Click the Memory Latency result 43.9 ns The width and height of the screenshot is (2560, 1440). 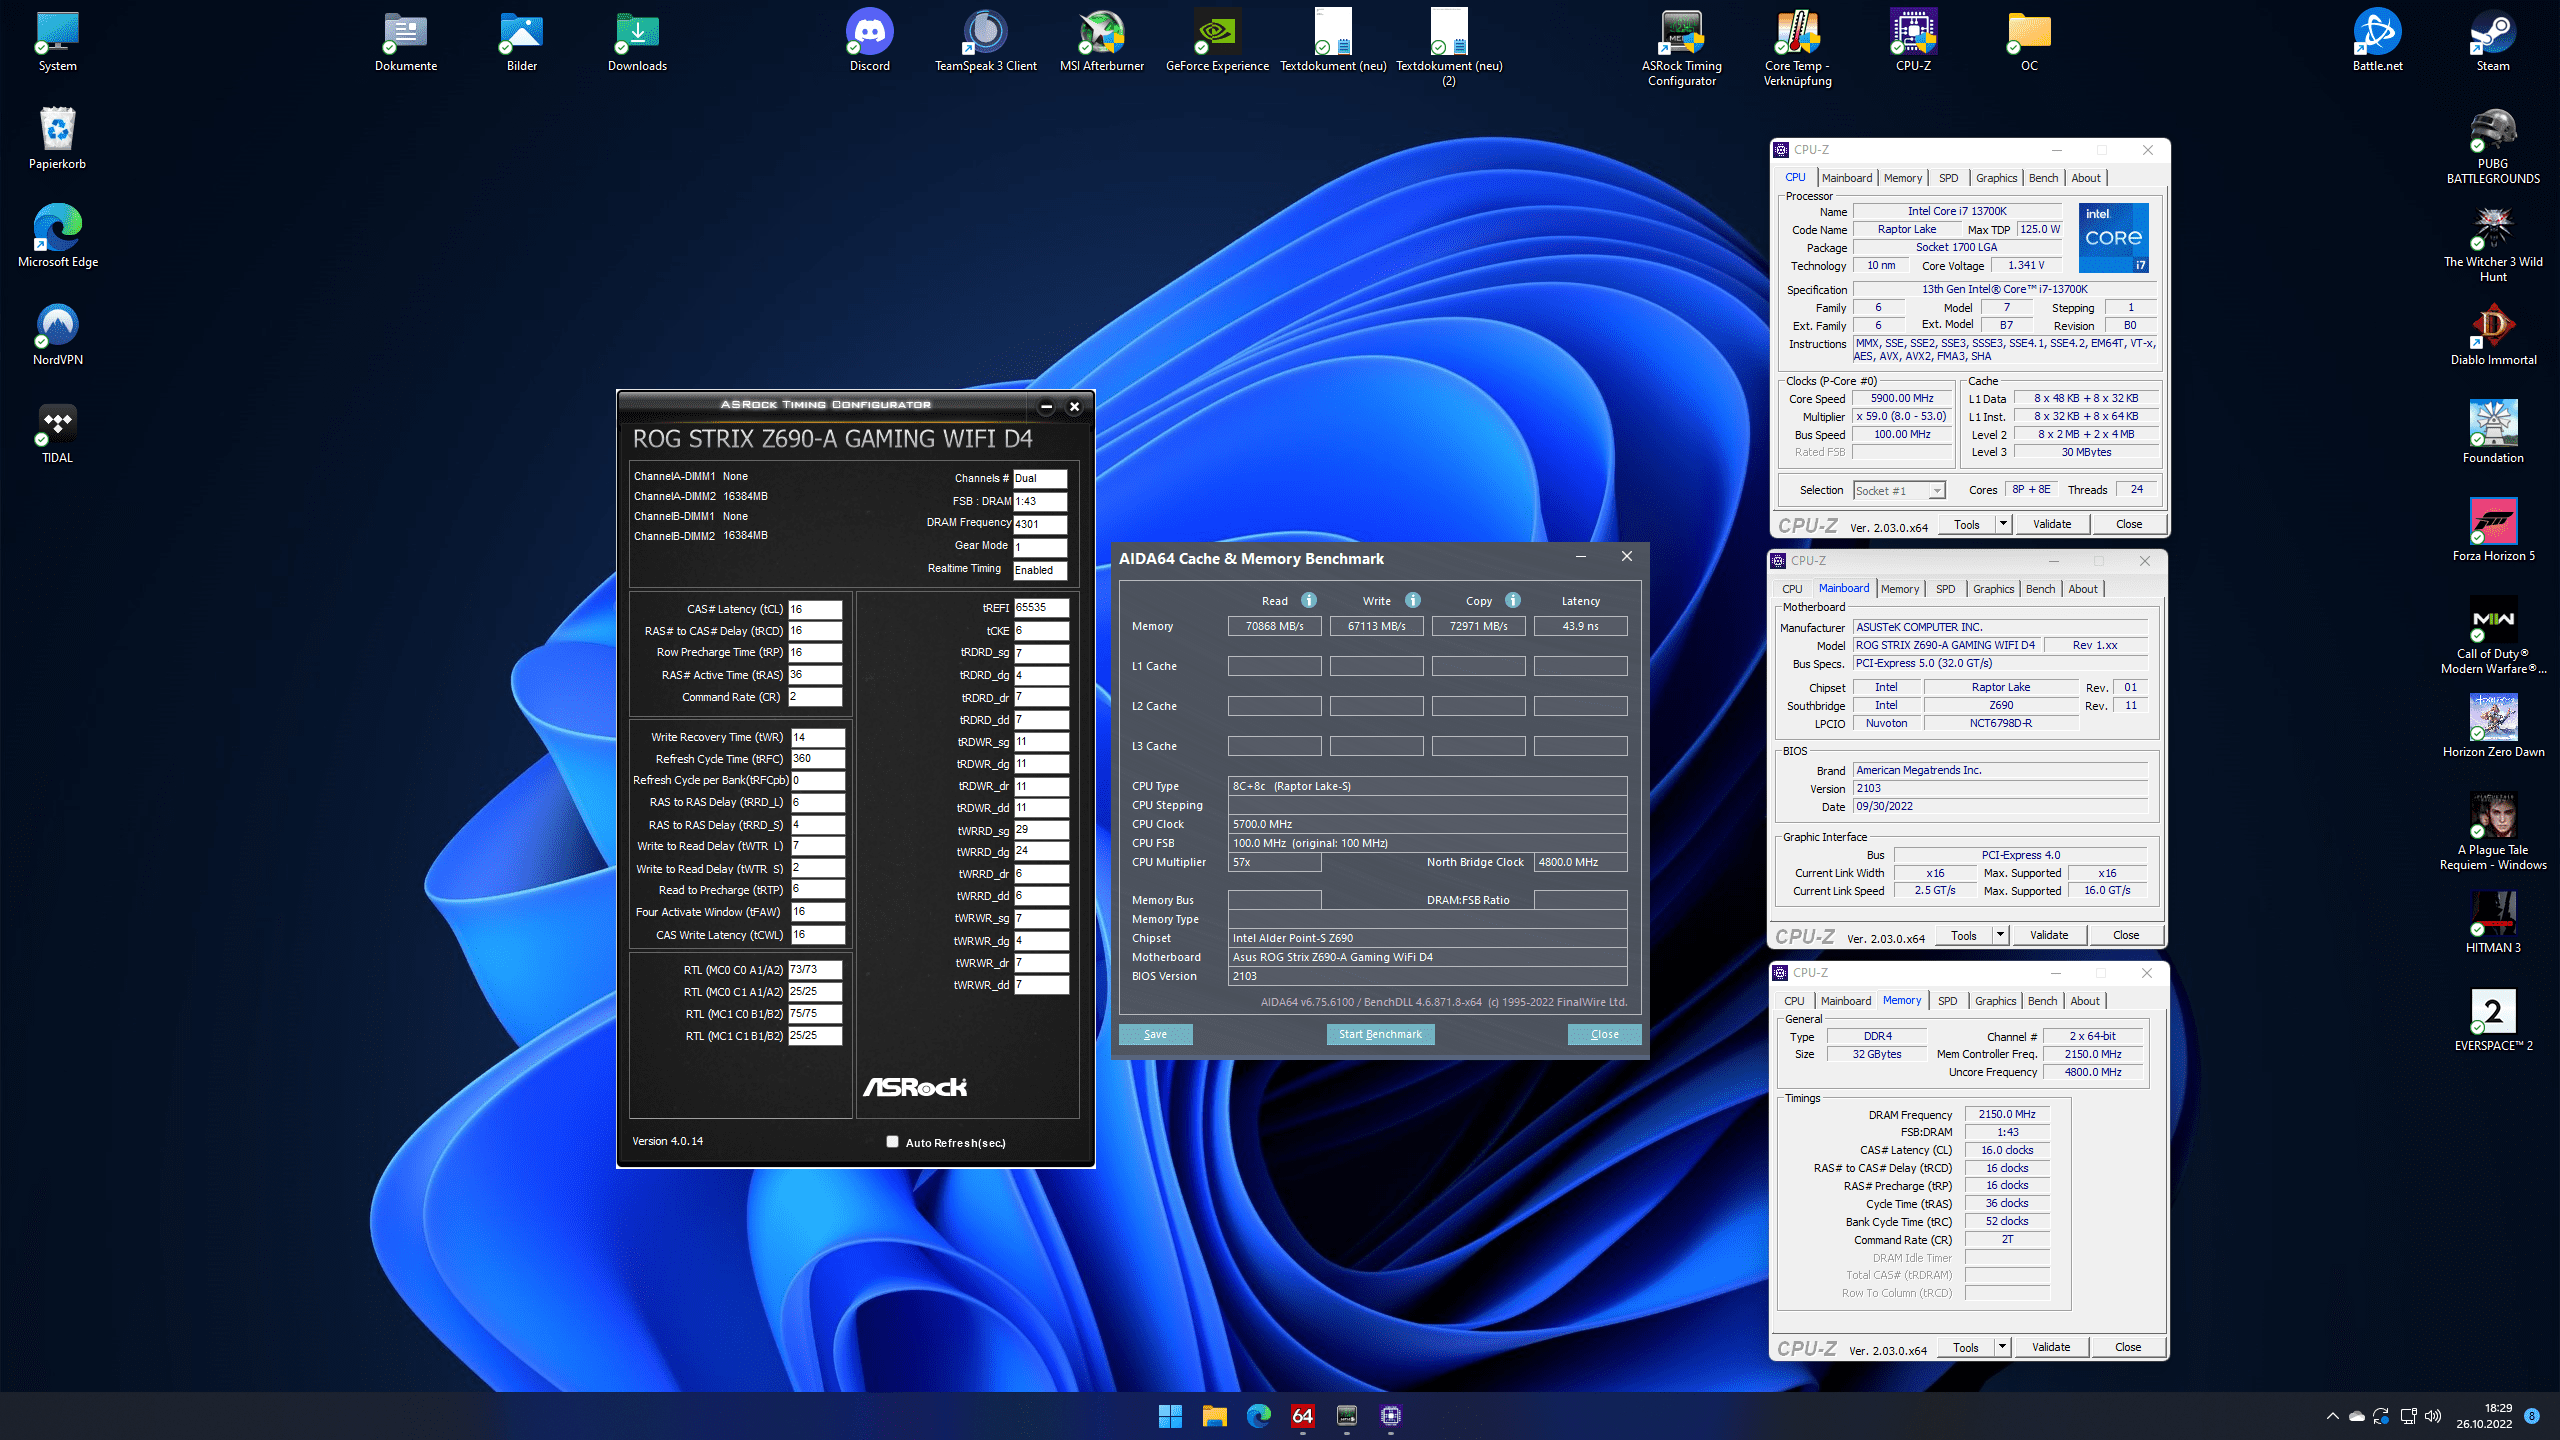coord(1580,626)
